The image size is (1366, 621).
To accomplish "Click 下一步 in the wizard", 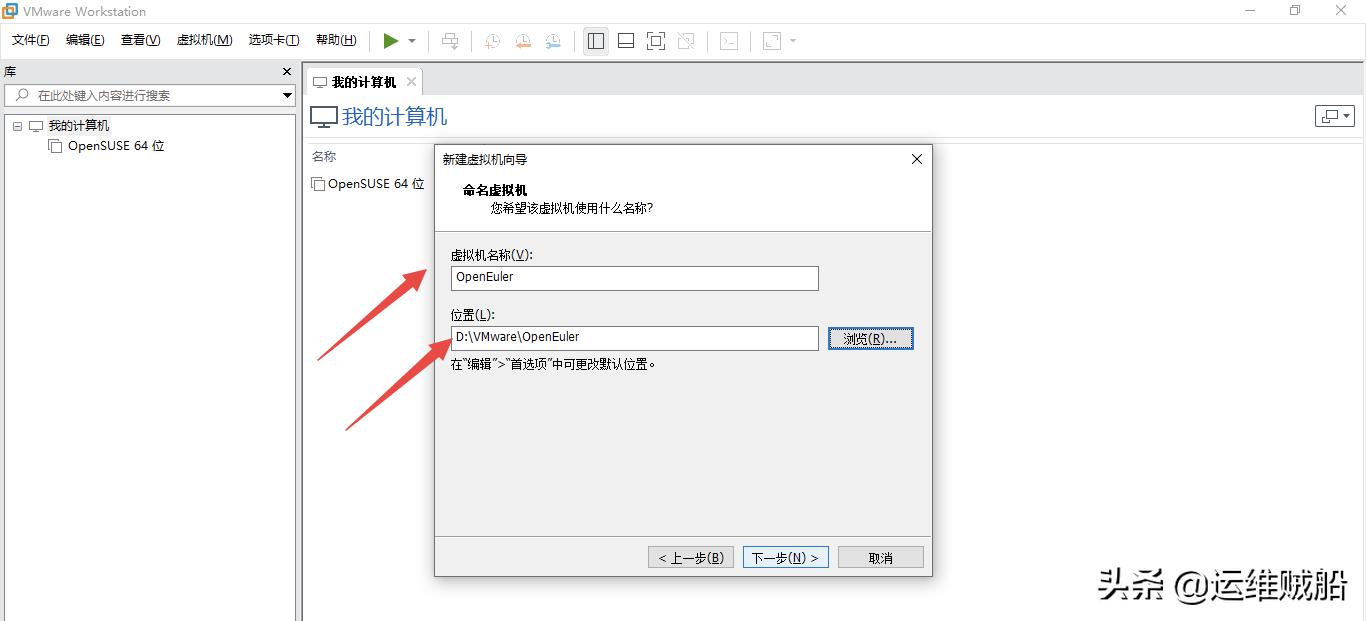I will pyautogui.click(x=786, y=557).
